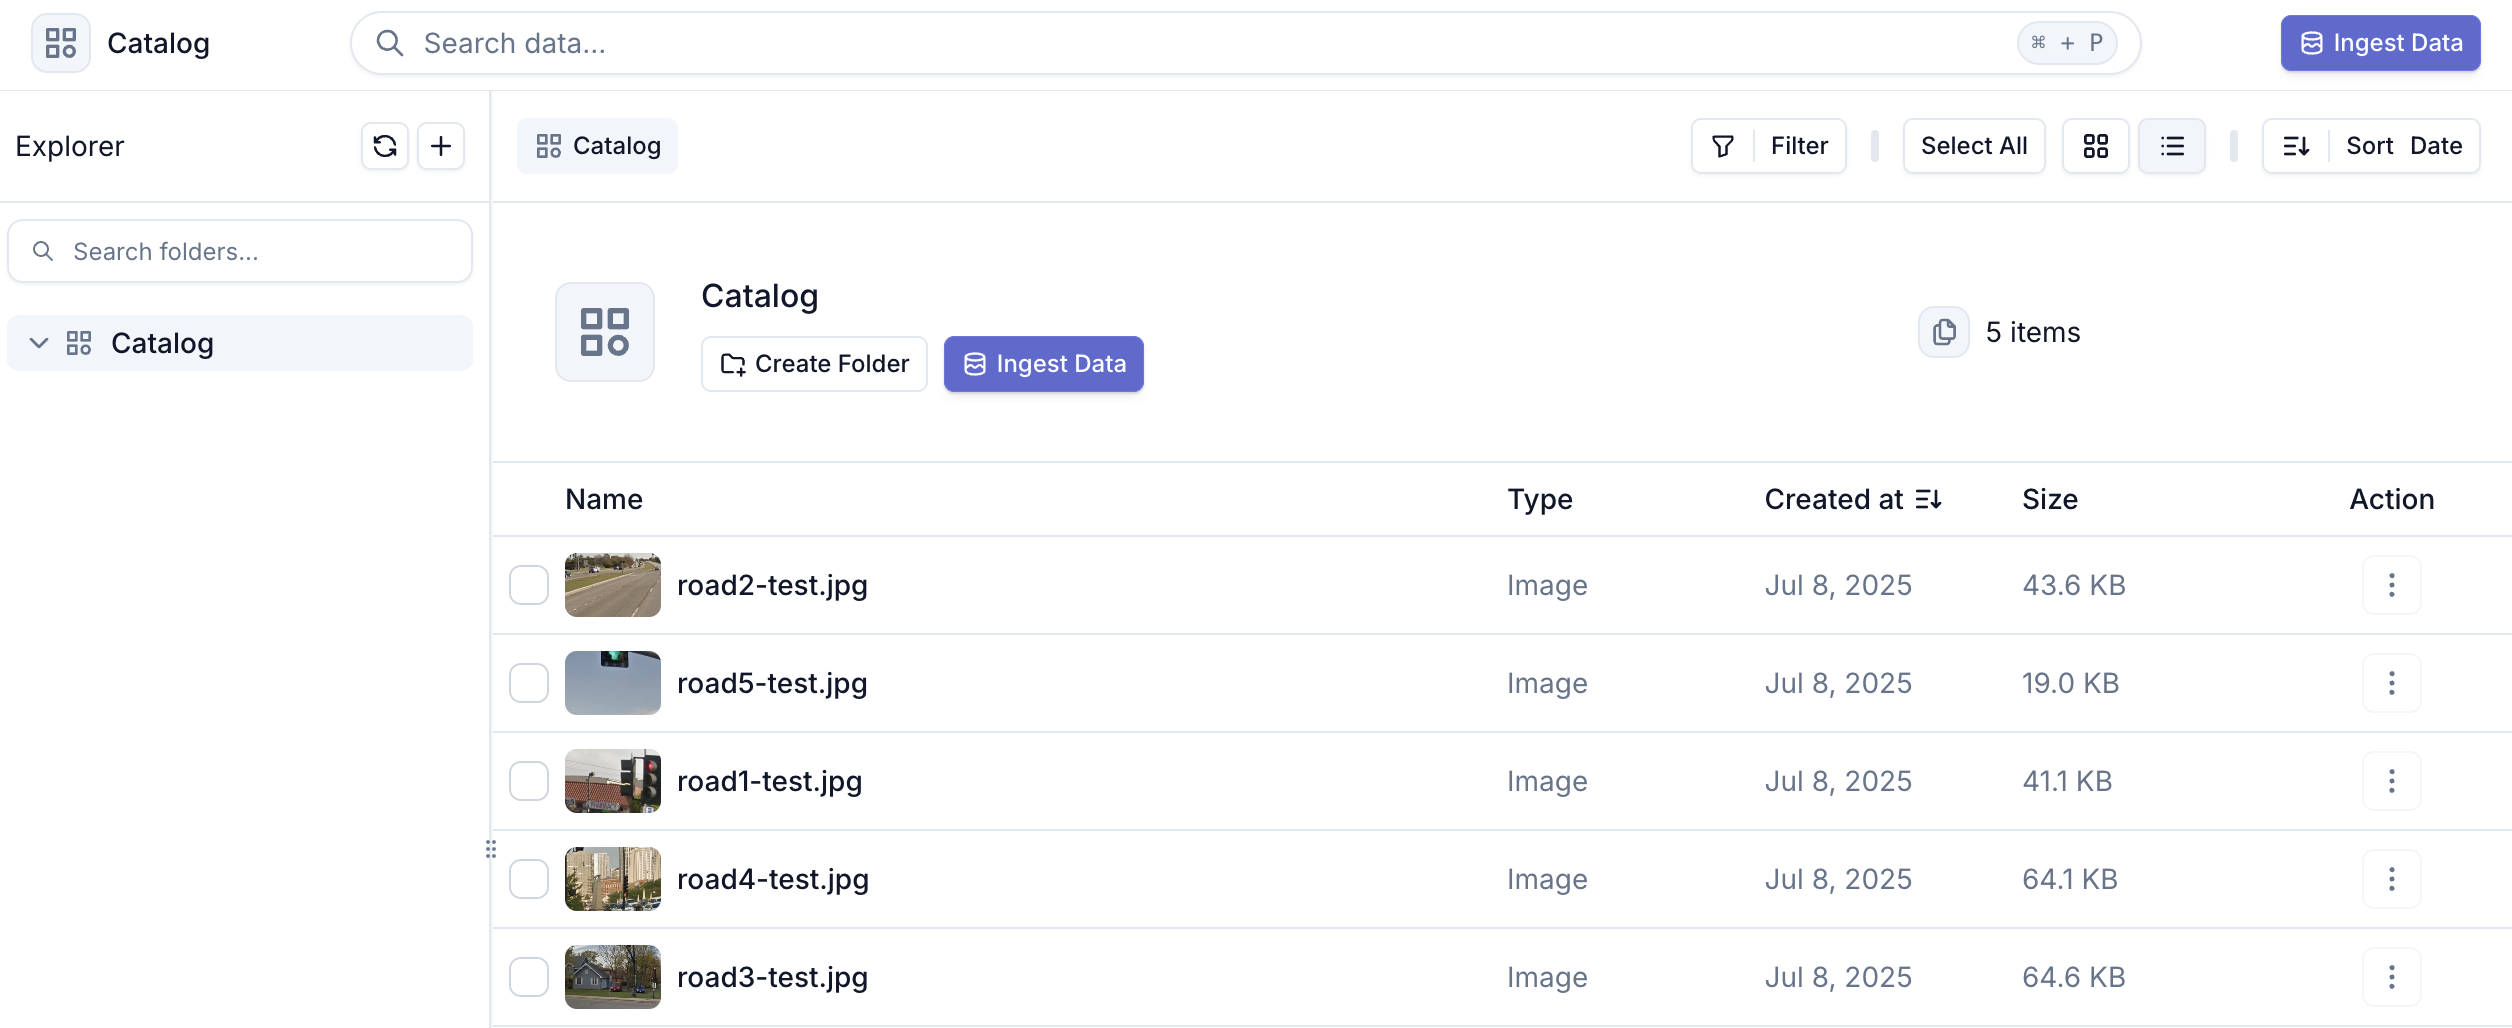The image size is (2512, 1028).
Task: Collapse the Catalog folder in Explorer
Action: coord(38,343)
